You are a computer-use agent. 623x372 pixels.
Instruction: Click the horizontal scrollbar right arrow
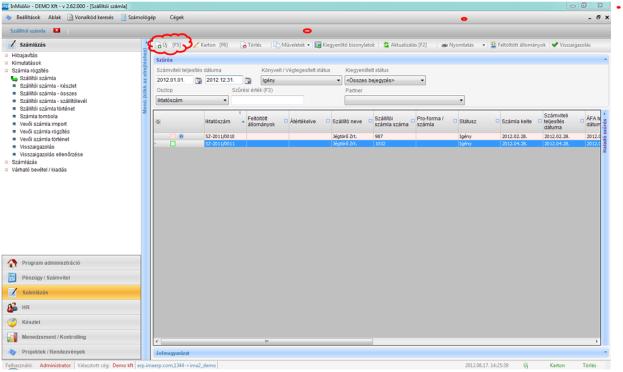click(x=597, y=341)
